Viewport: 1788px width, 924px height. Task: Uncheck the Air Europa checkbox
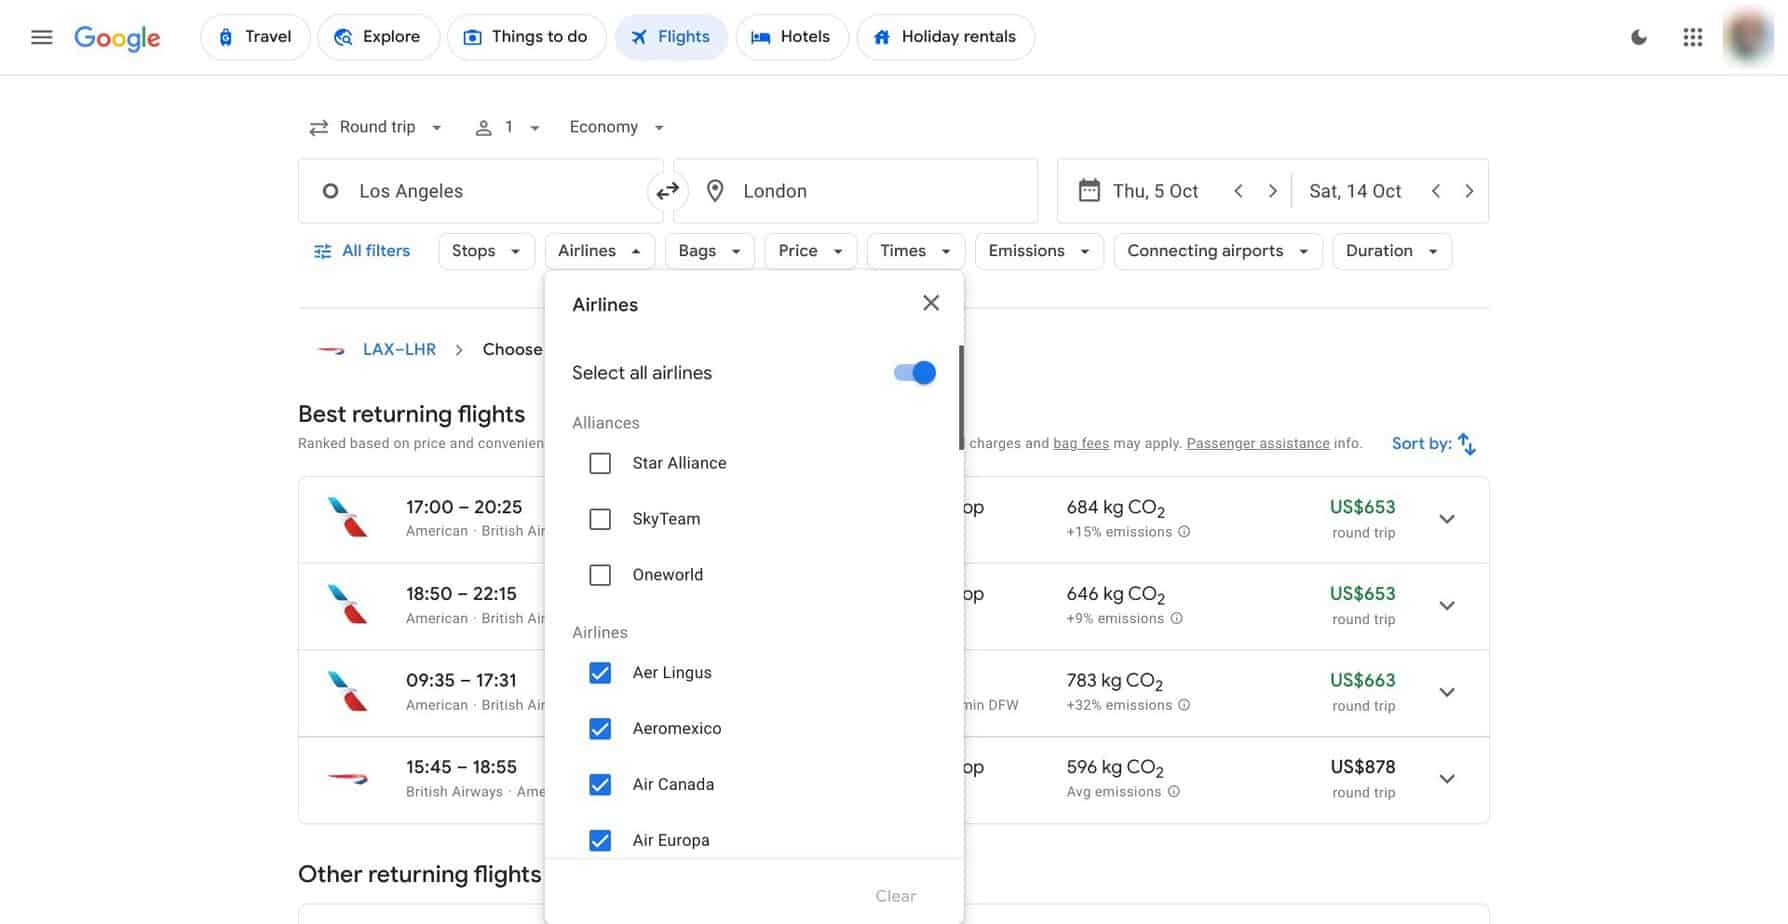[x=600, y=841]
